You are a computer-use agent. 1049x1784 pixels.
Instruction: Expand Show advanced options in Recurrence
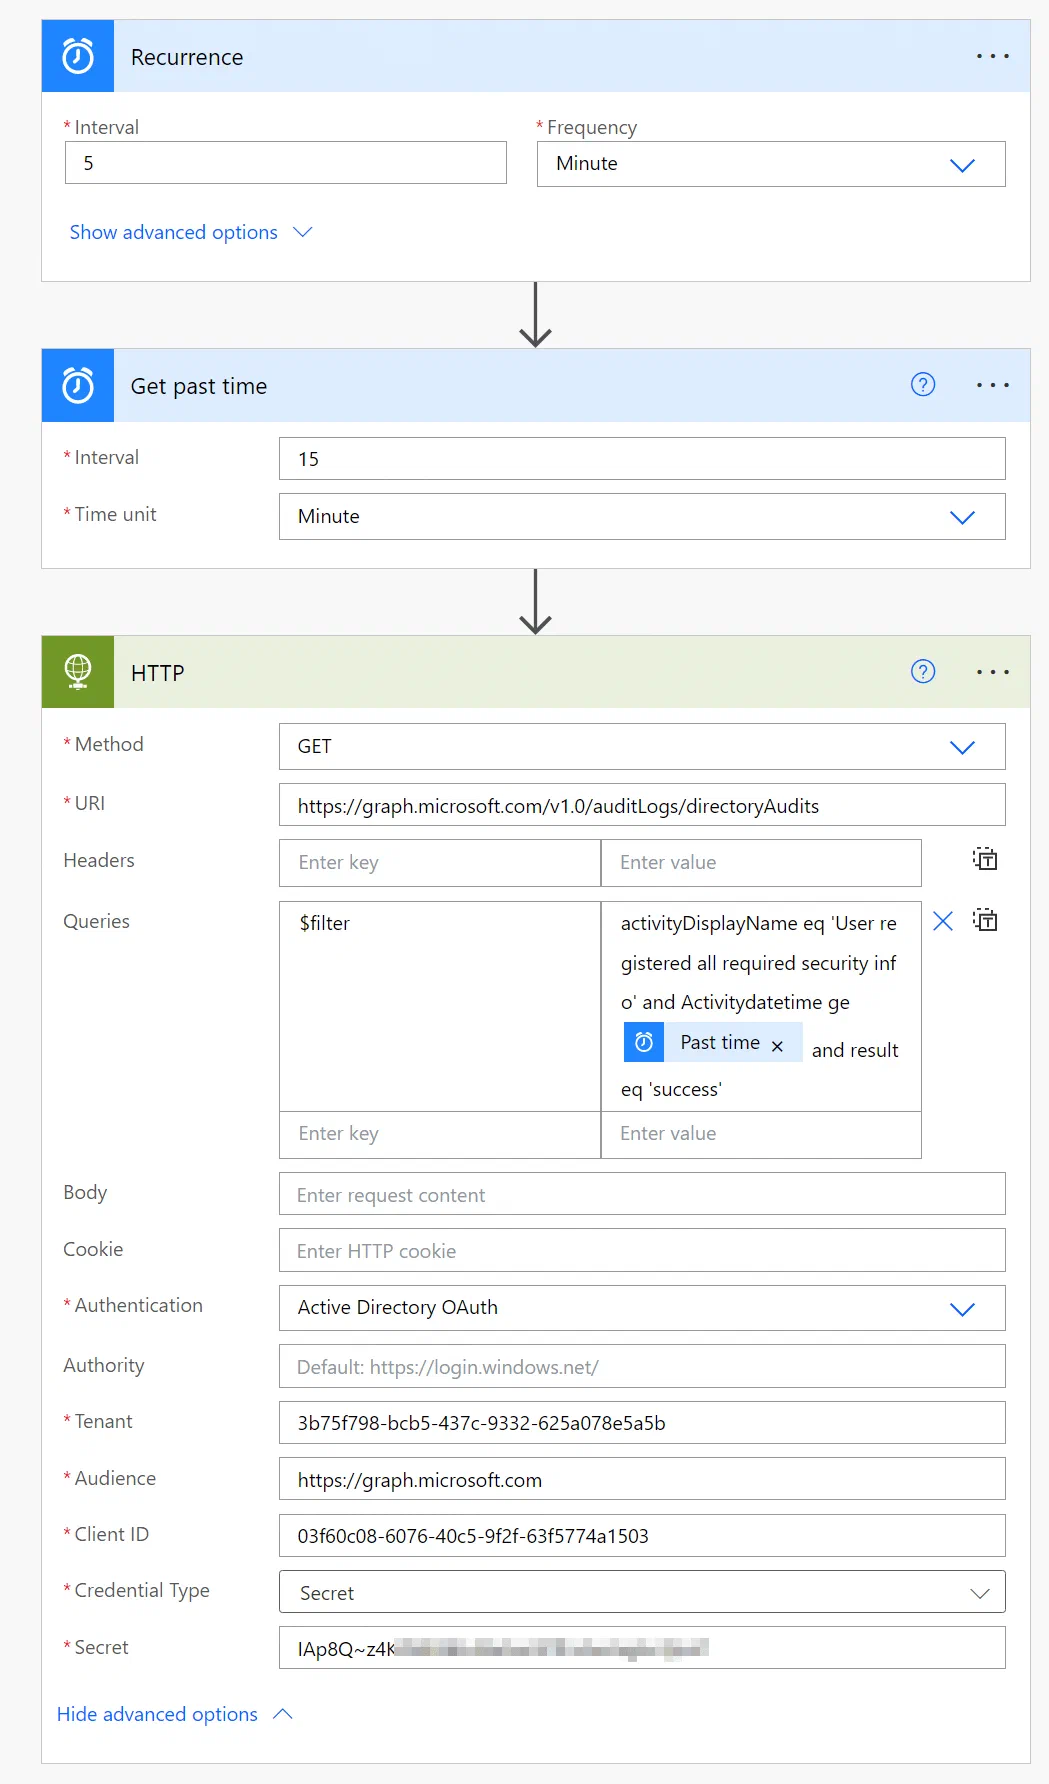[191, 232]
